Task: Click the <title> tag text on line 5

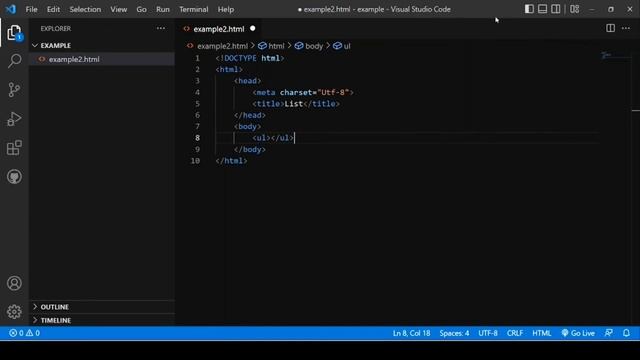Action: pos(268,104)
